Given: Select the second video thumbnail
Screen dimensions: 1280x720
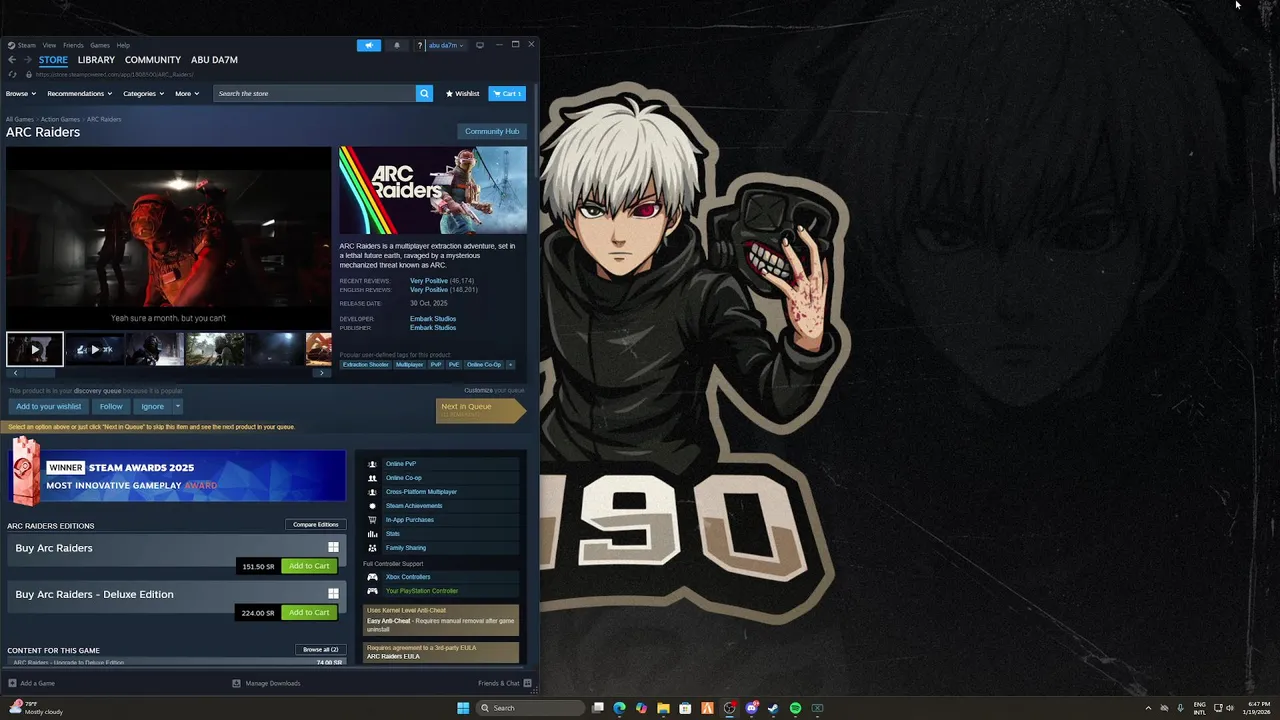Looking at the screenshot, I should point(95,349).
